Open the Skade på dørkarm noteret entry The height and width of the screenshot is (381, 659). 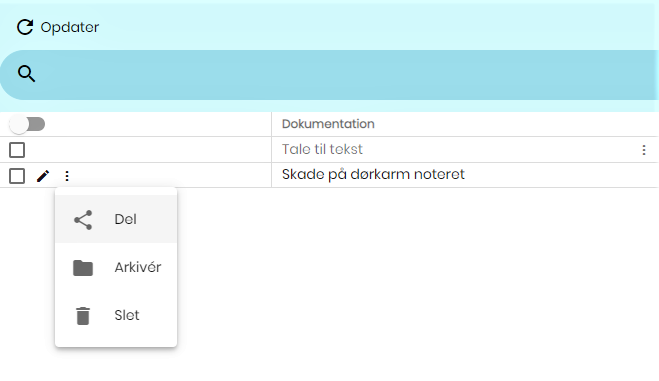tap(373, 174)
